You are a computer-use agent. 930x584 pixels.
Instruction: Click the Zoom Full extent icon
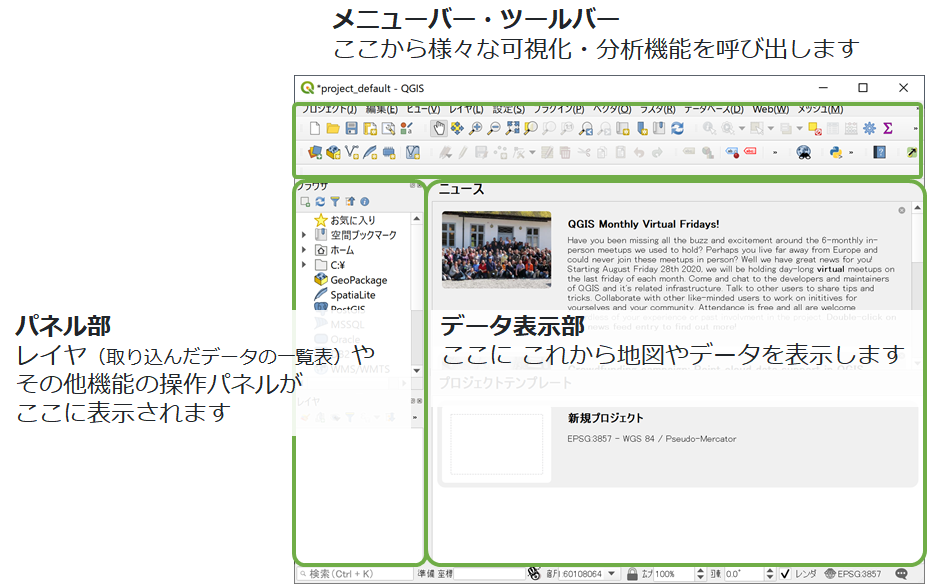[512, 128]
